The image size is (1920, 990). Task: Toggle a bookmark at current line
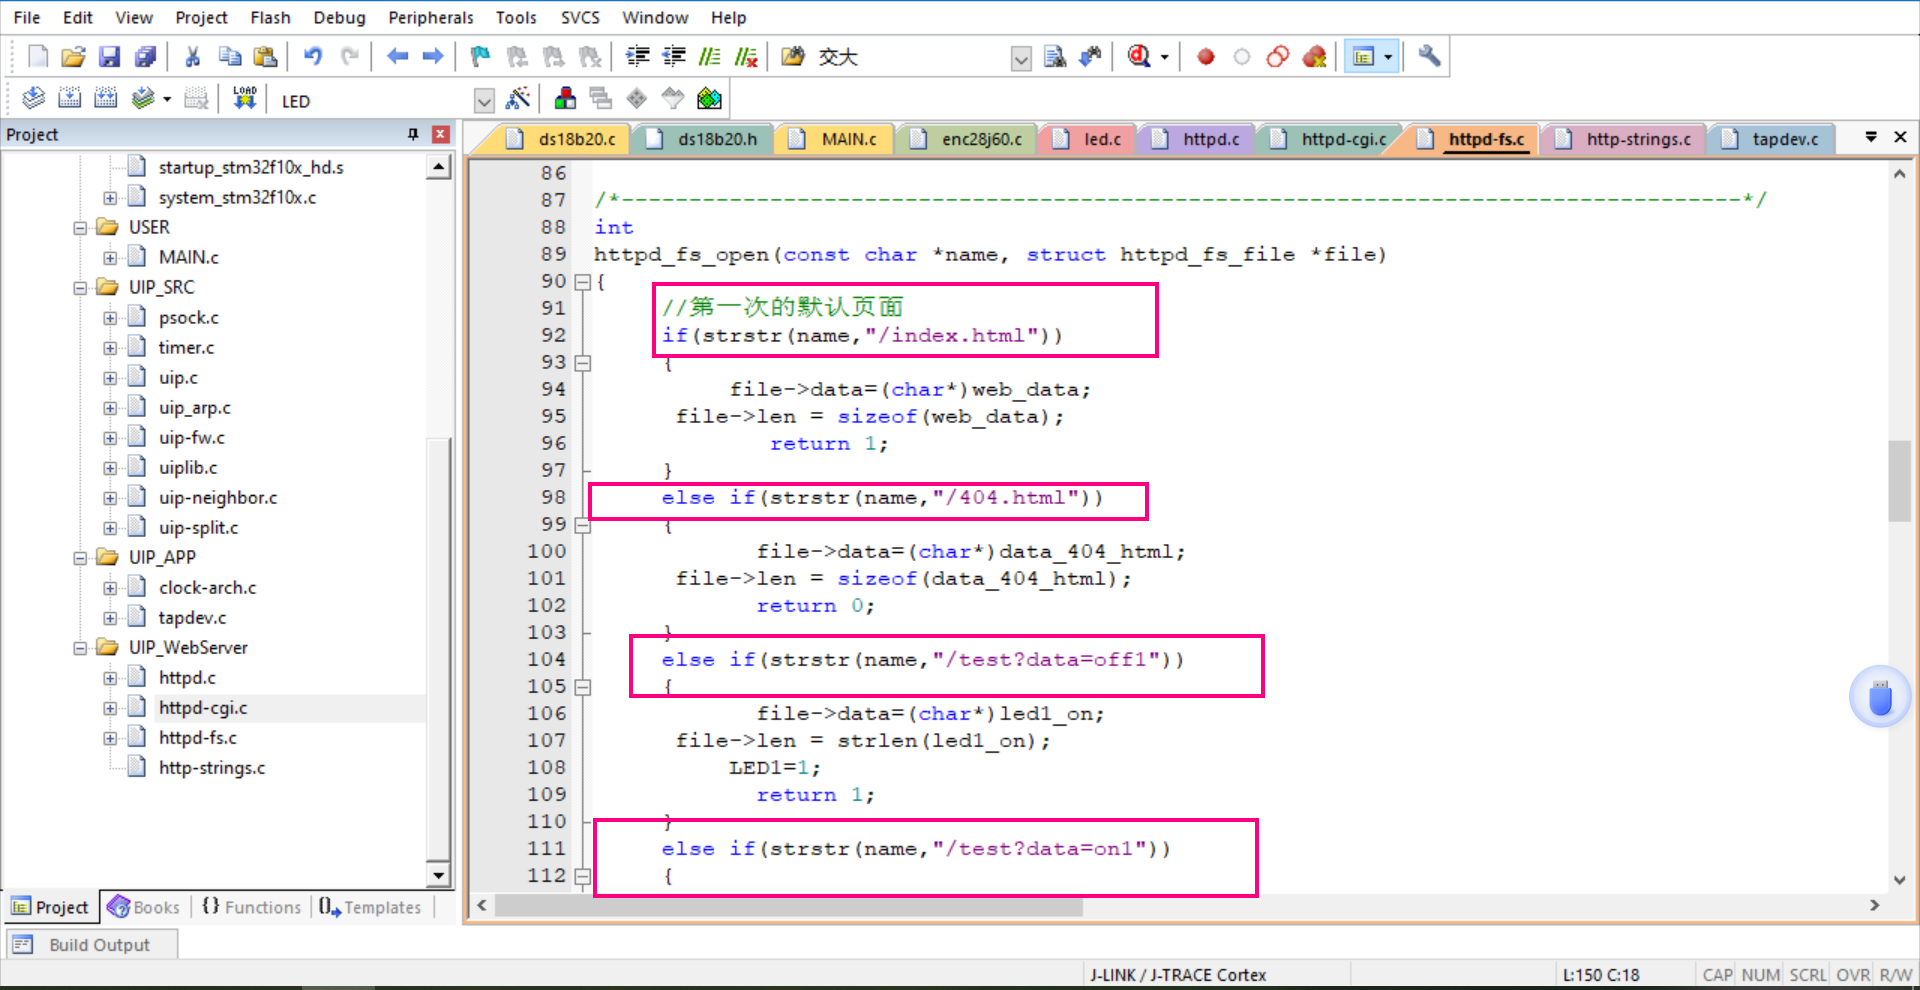point(480,57)
